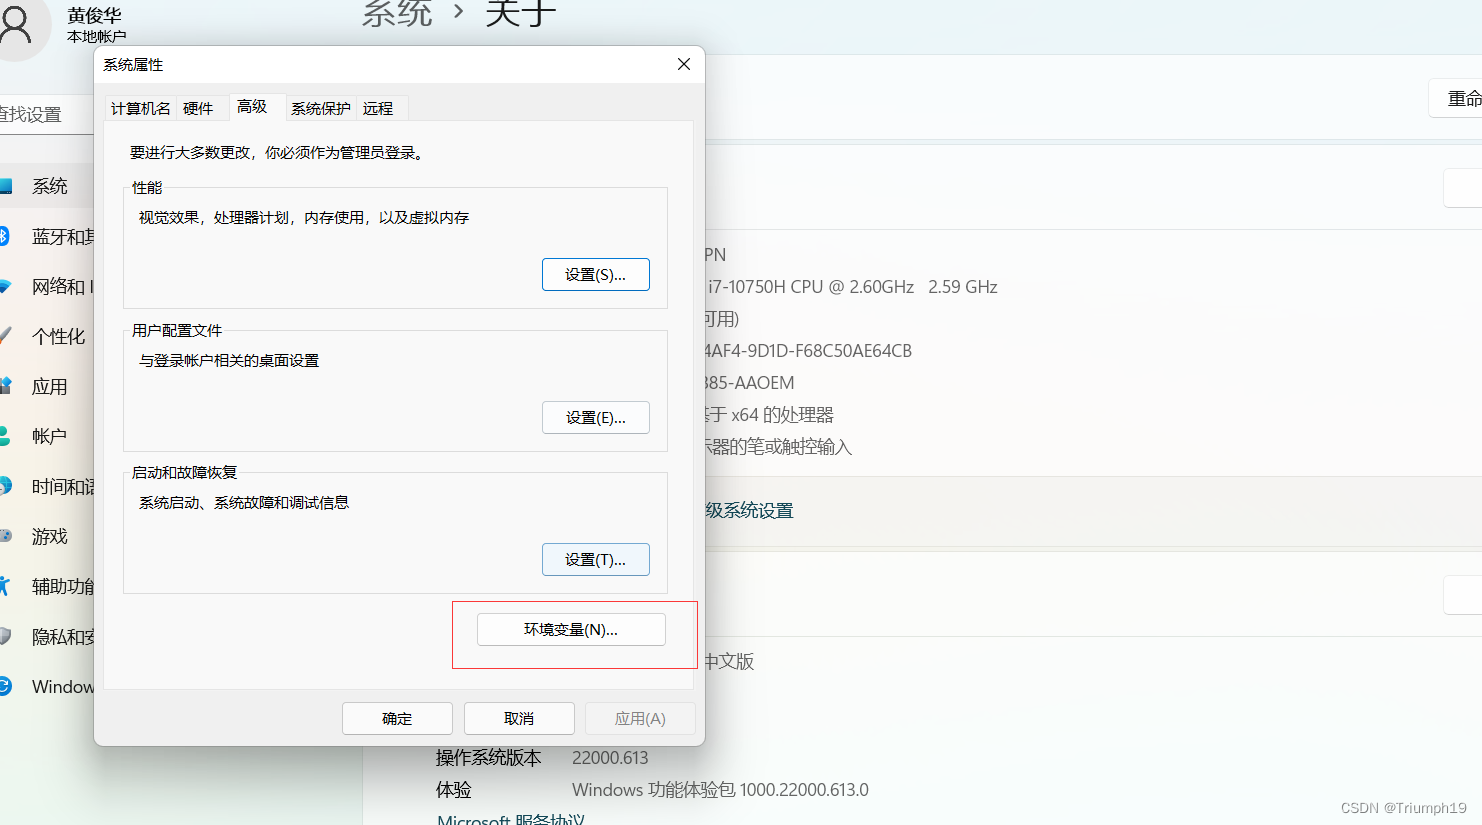
Task: Switch to the 硬件 tab
Action: [198, 108]
